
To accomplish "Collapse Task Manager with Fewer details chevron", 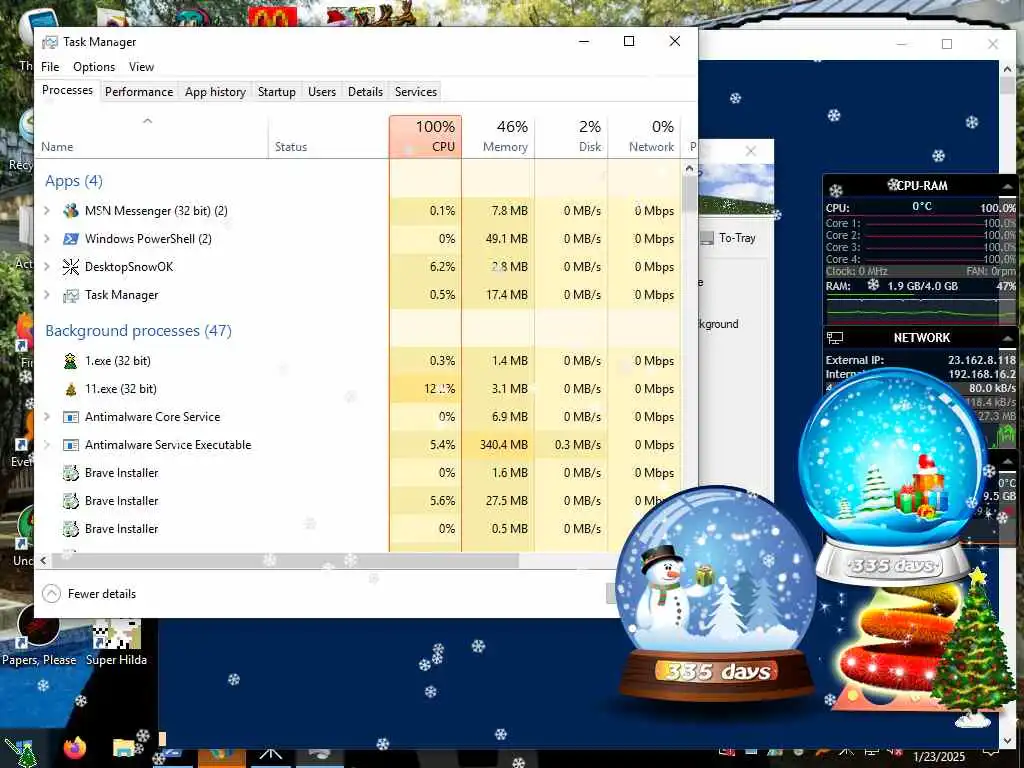I will (x=51, y=594).
